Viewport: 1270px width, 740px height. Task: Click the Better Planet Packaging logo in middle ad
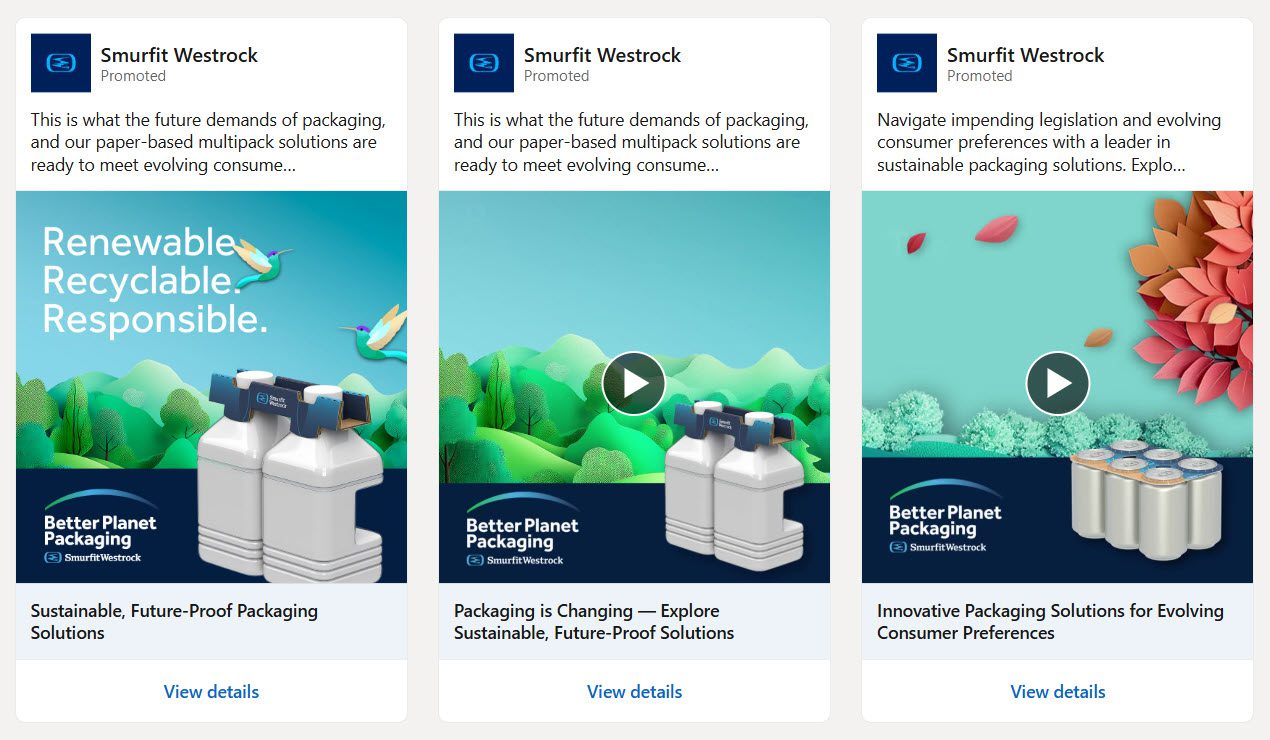click(522, 530)
